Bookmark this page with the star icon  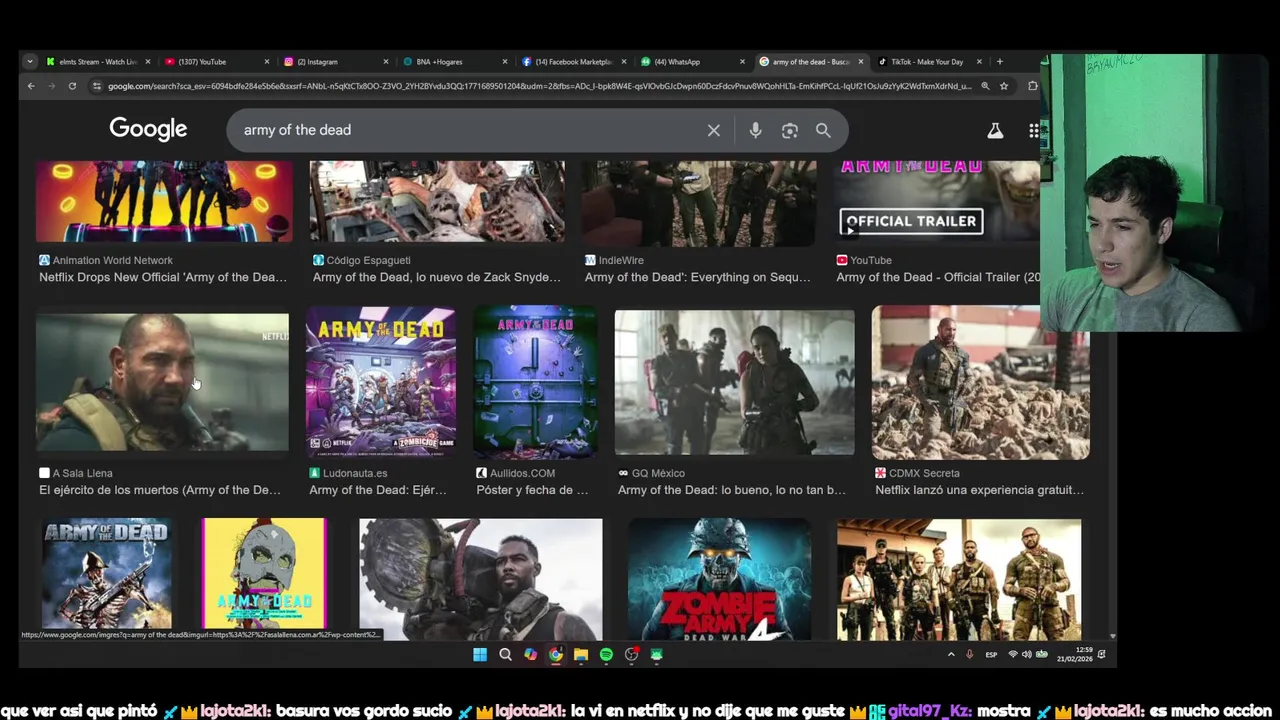(x=1004, y=86)
